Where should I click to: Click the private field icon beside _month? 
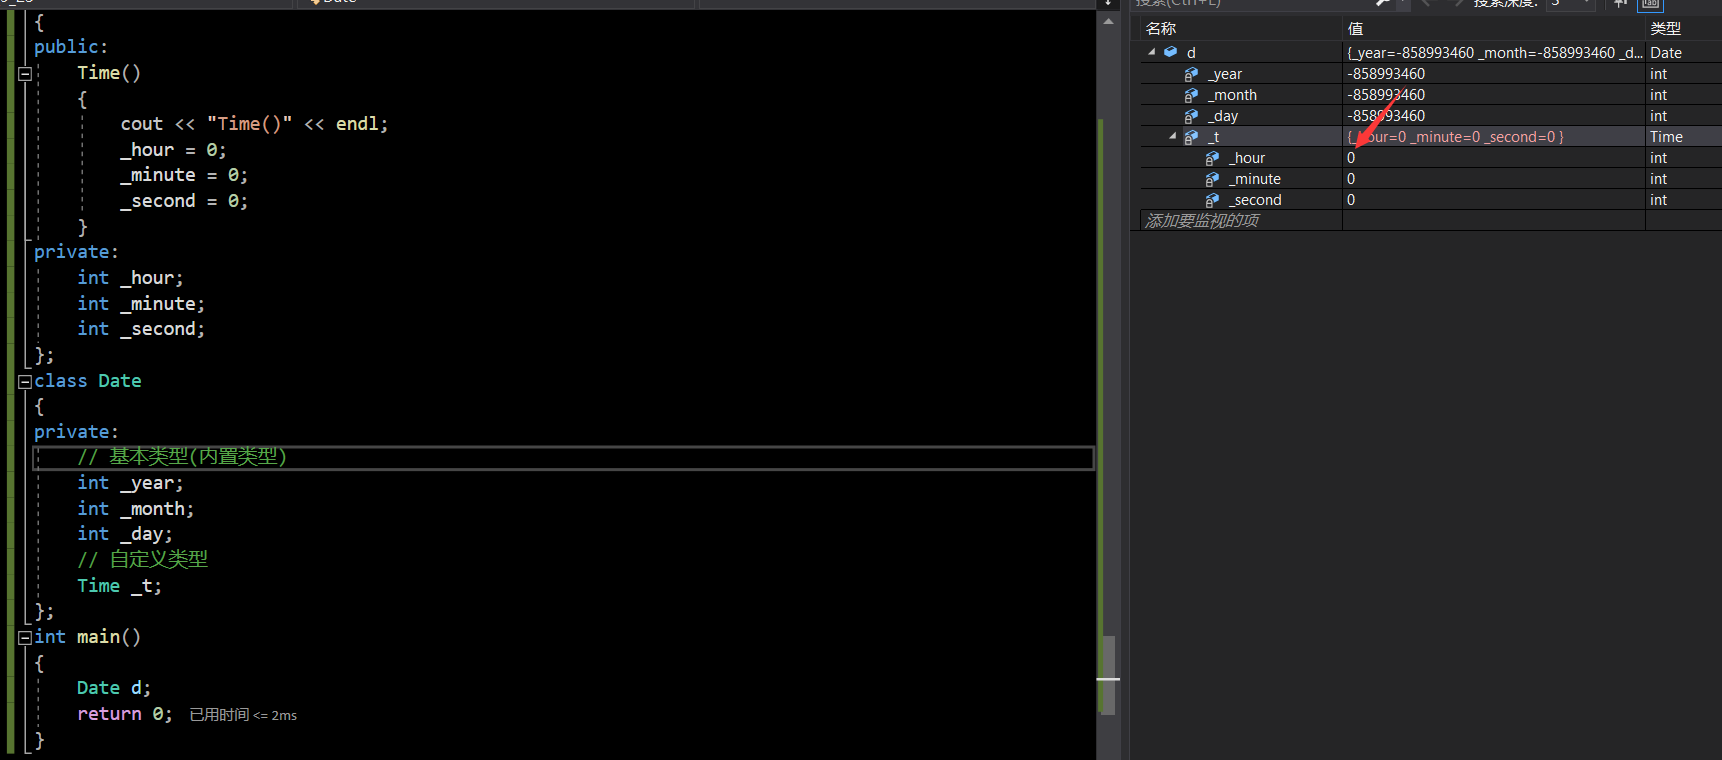pos(1191,95)
